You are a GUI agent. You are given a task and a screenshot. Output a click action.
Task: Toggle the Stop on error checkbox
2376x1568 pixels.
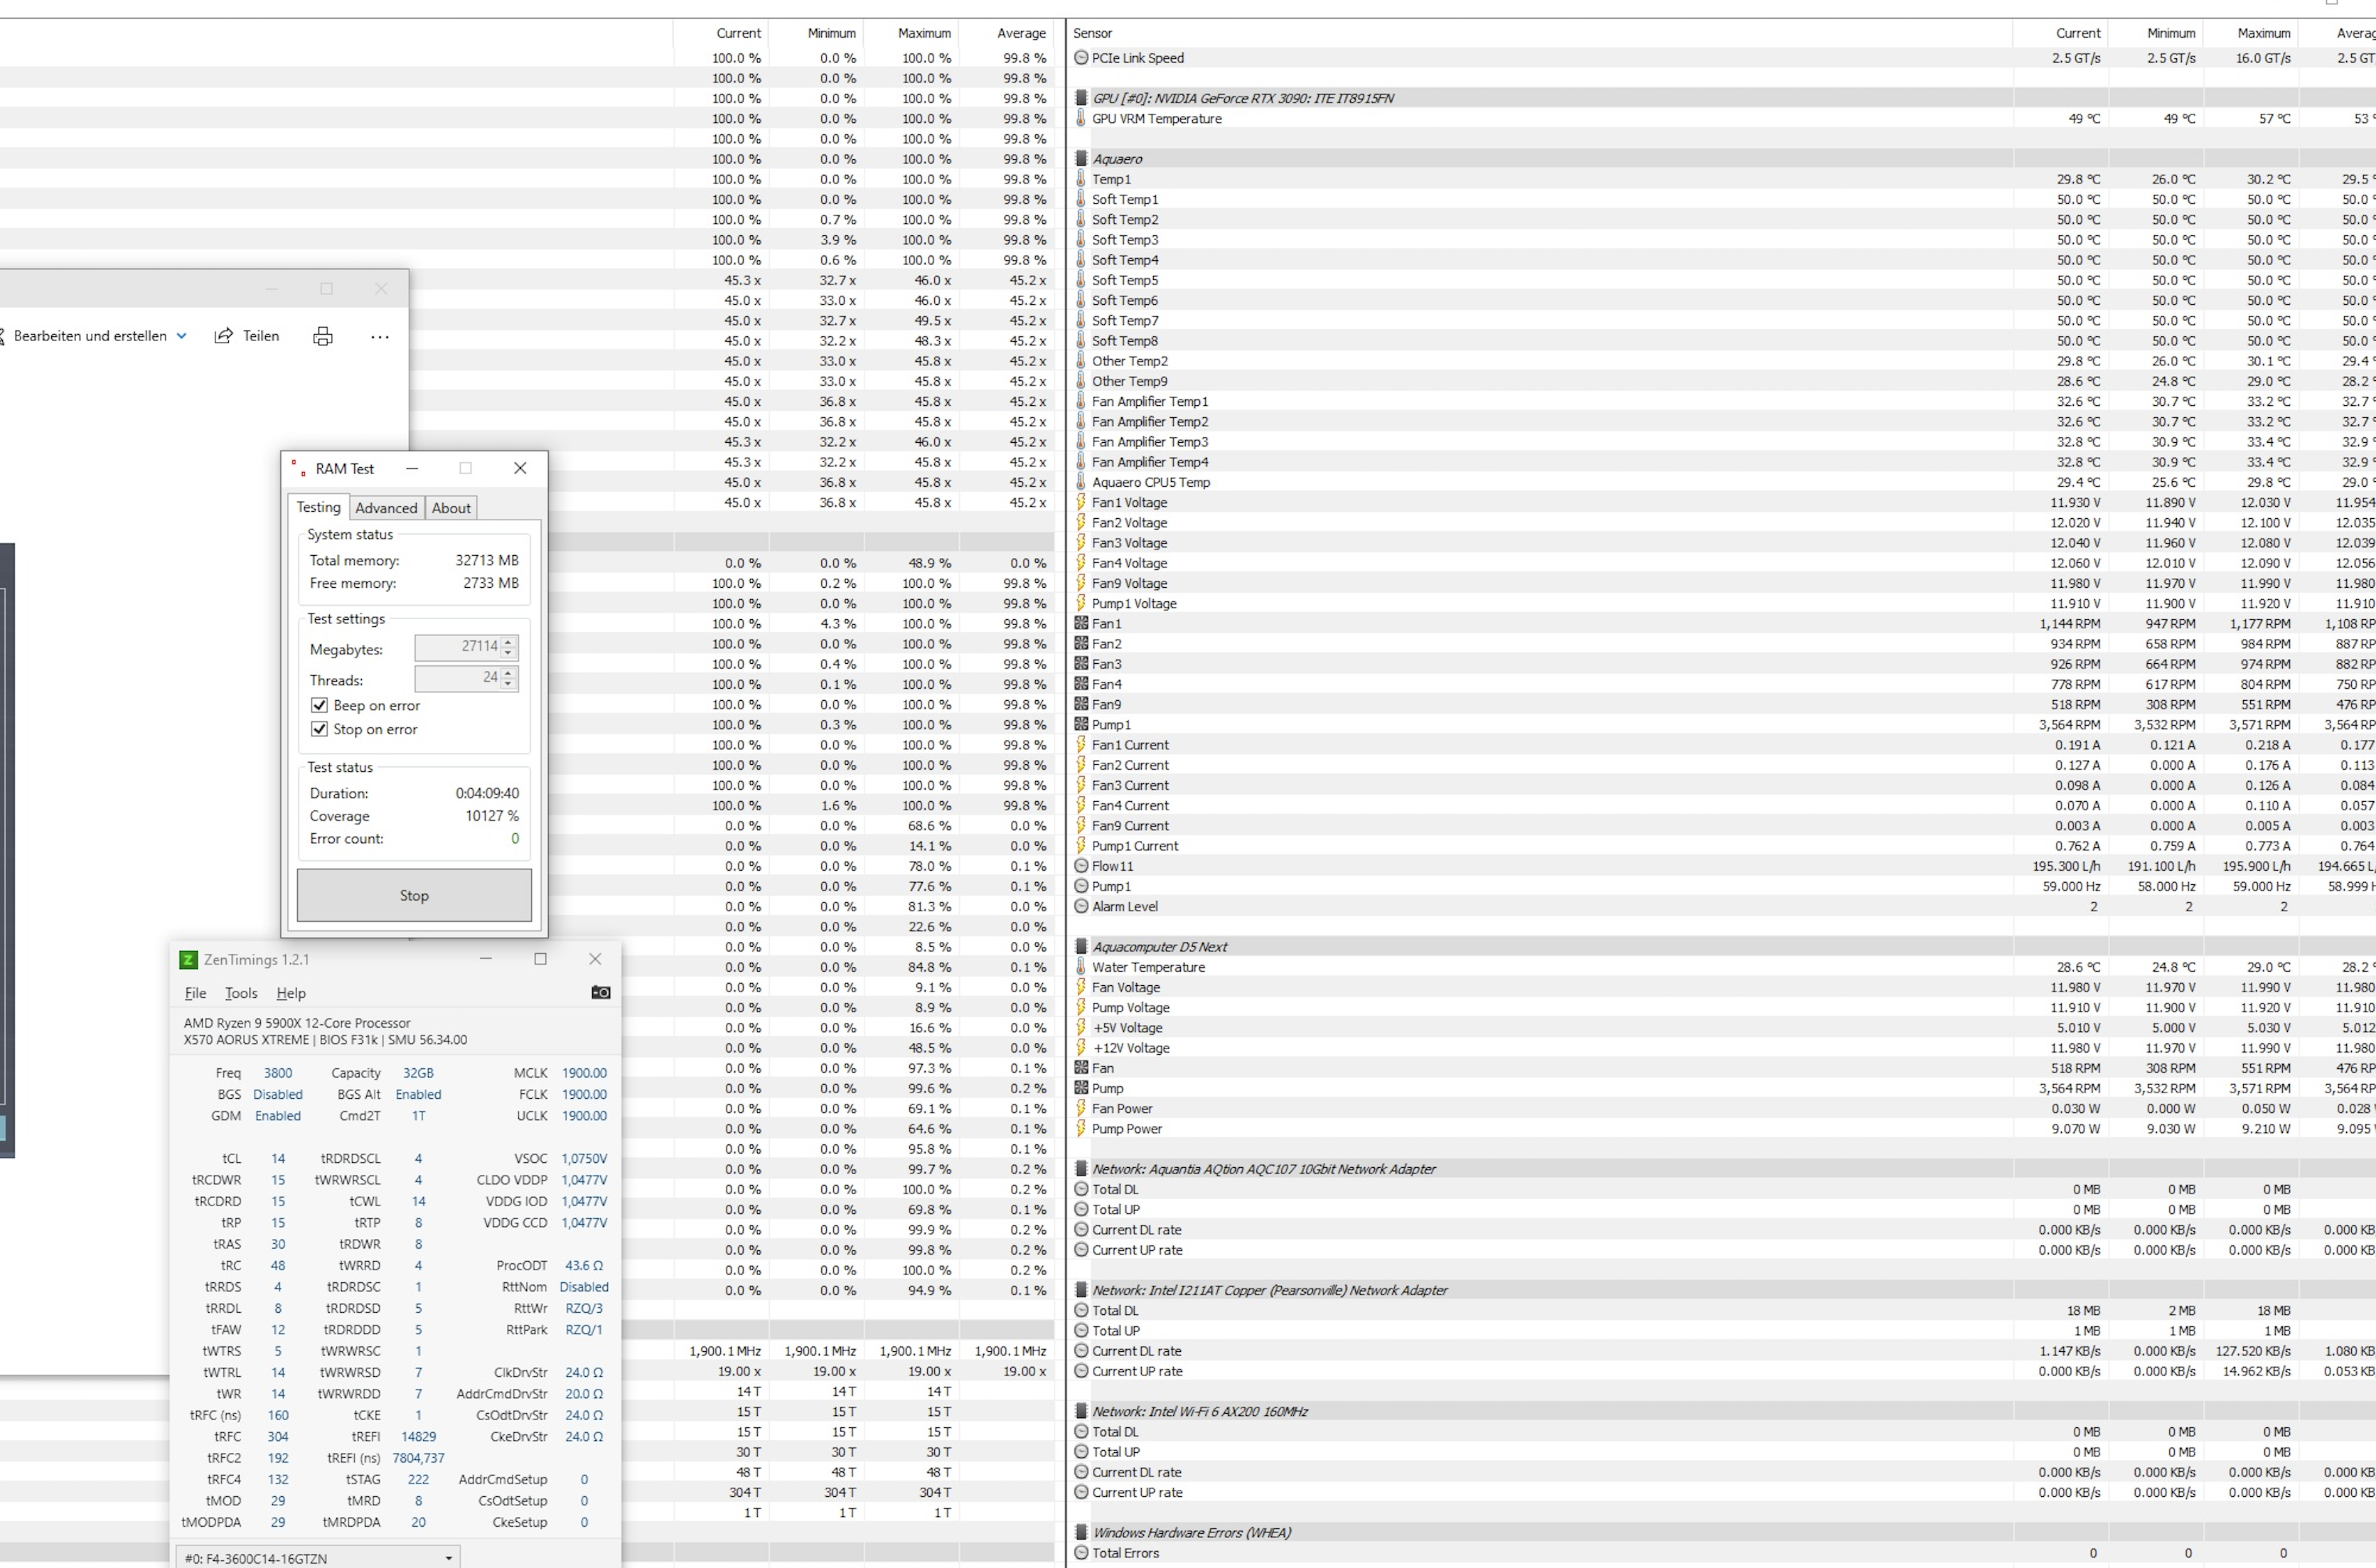pos(320,730)
